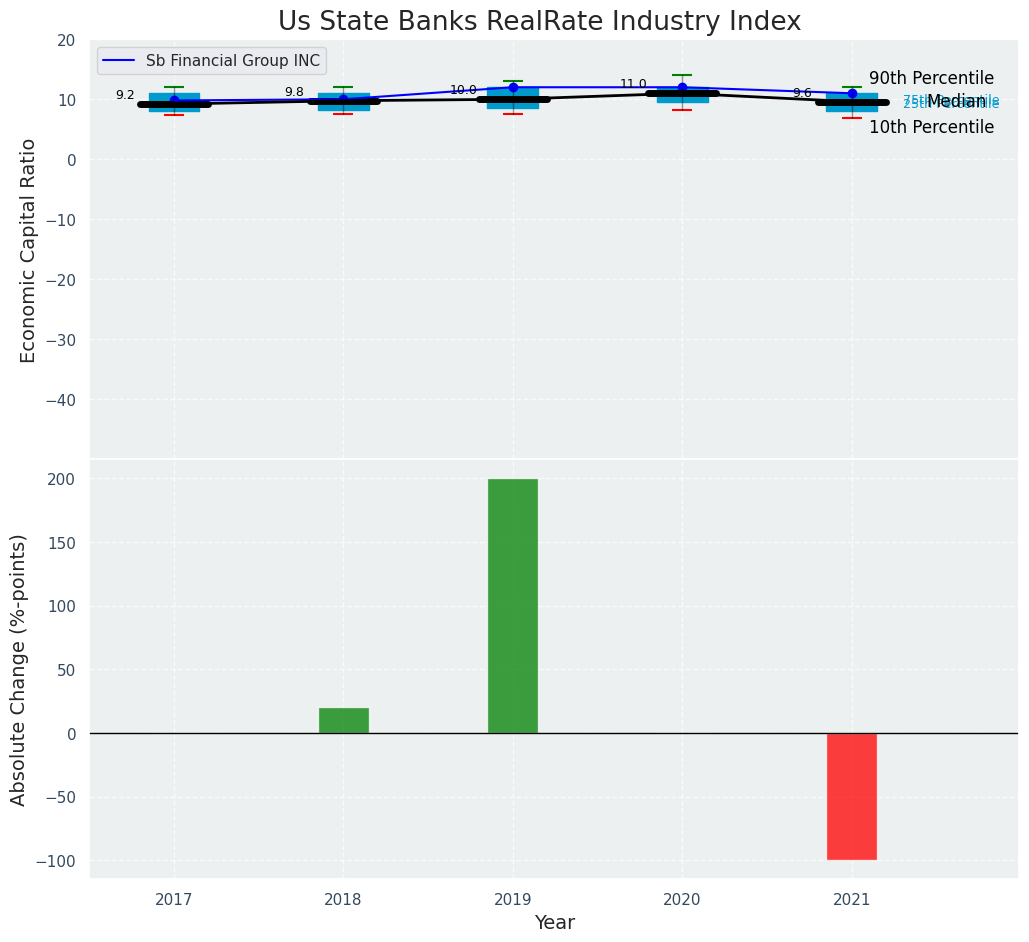Click the Year x-axis title

pyautogui.click(x=554, y=923)
